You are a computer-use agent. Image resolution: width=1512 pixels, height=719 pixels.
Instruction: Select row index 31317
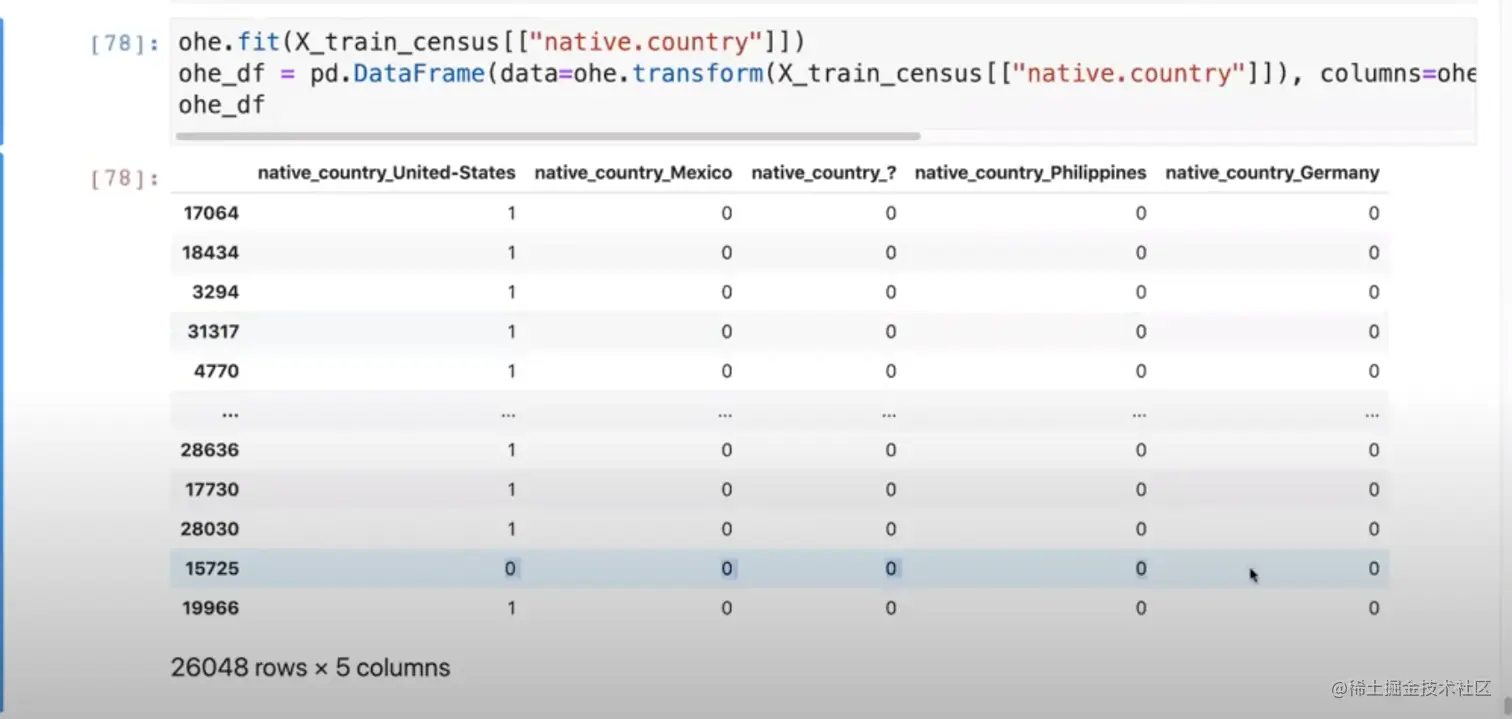213,331
